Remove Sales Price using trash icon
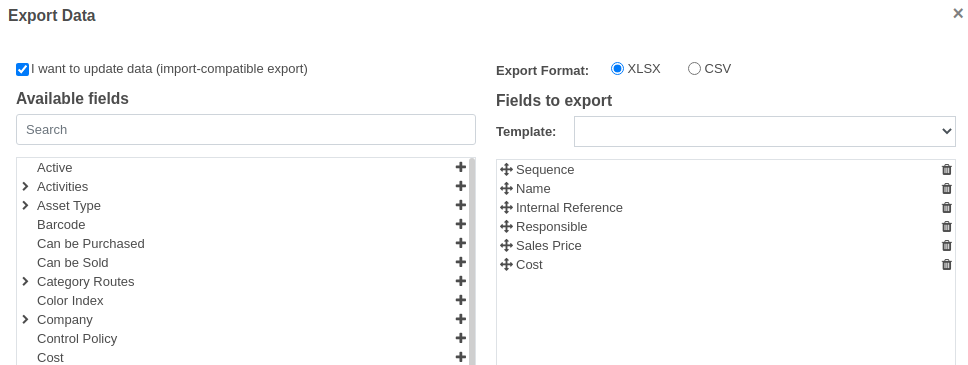The height and width of the screenshot is (365, 968). [946, 245]
